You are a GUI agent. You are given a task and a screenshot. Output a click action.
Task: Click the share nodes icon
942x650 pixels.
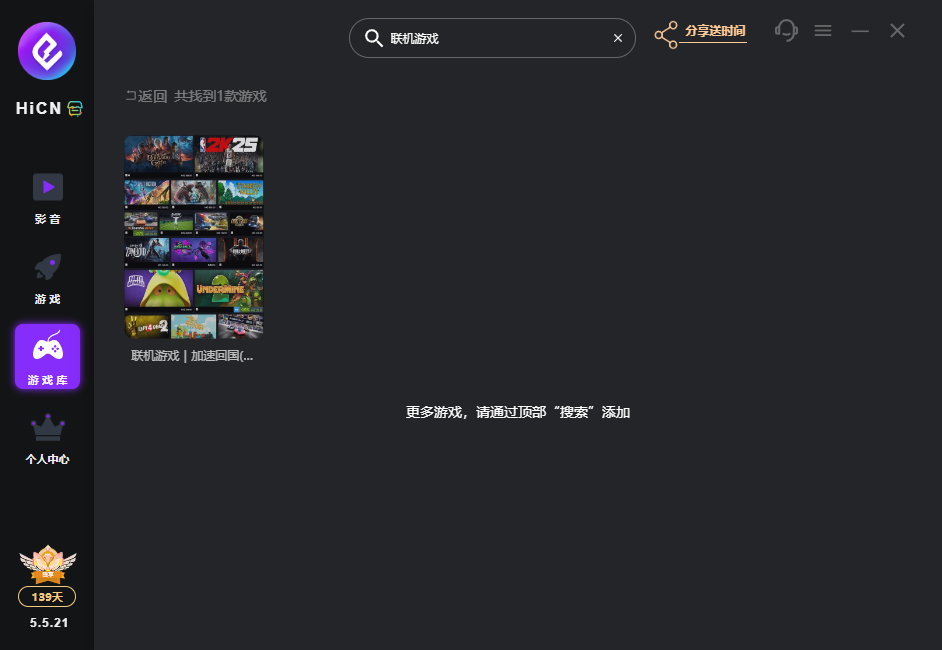click(x=666, y=35)
